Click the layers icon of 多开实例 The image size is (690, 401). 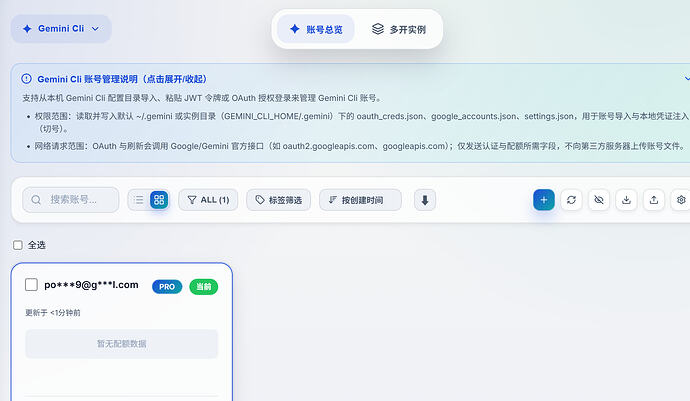[378, 29]
